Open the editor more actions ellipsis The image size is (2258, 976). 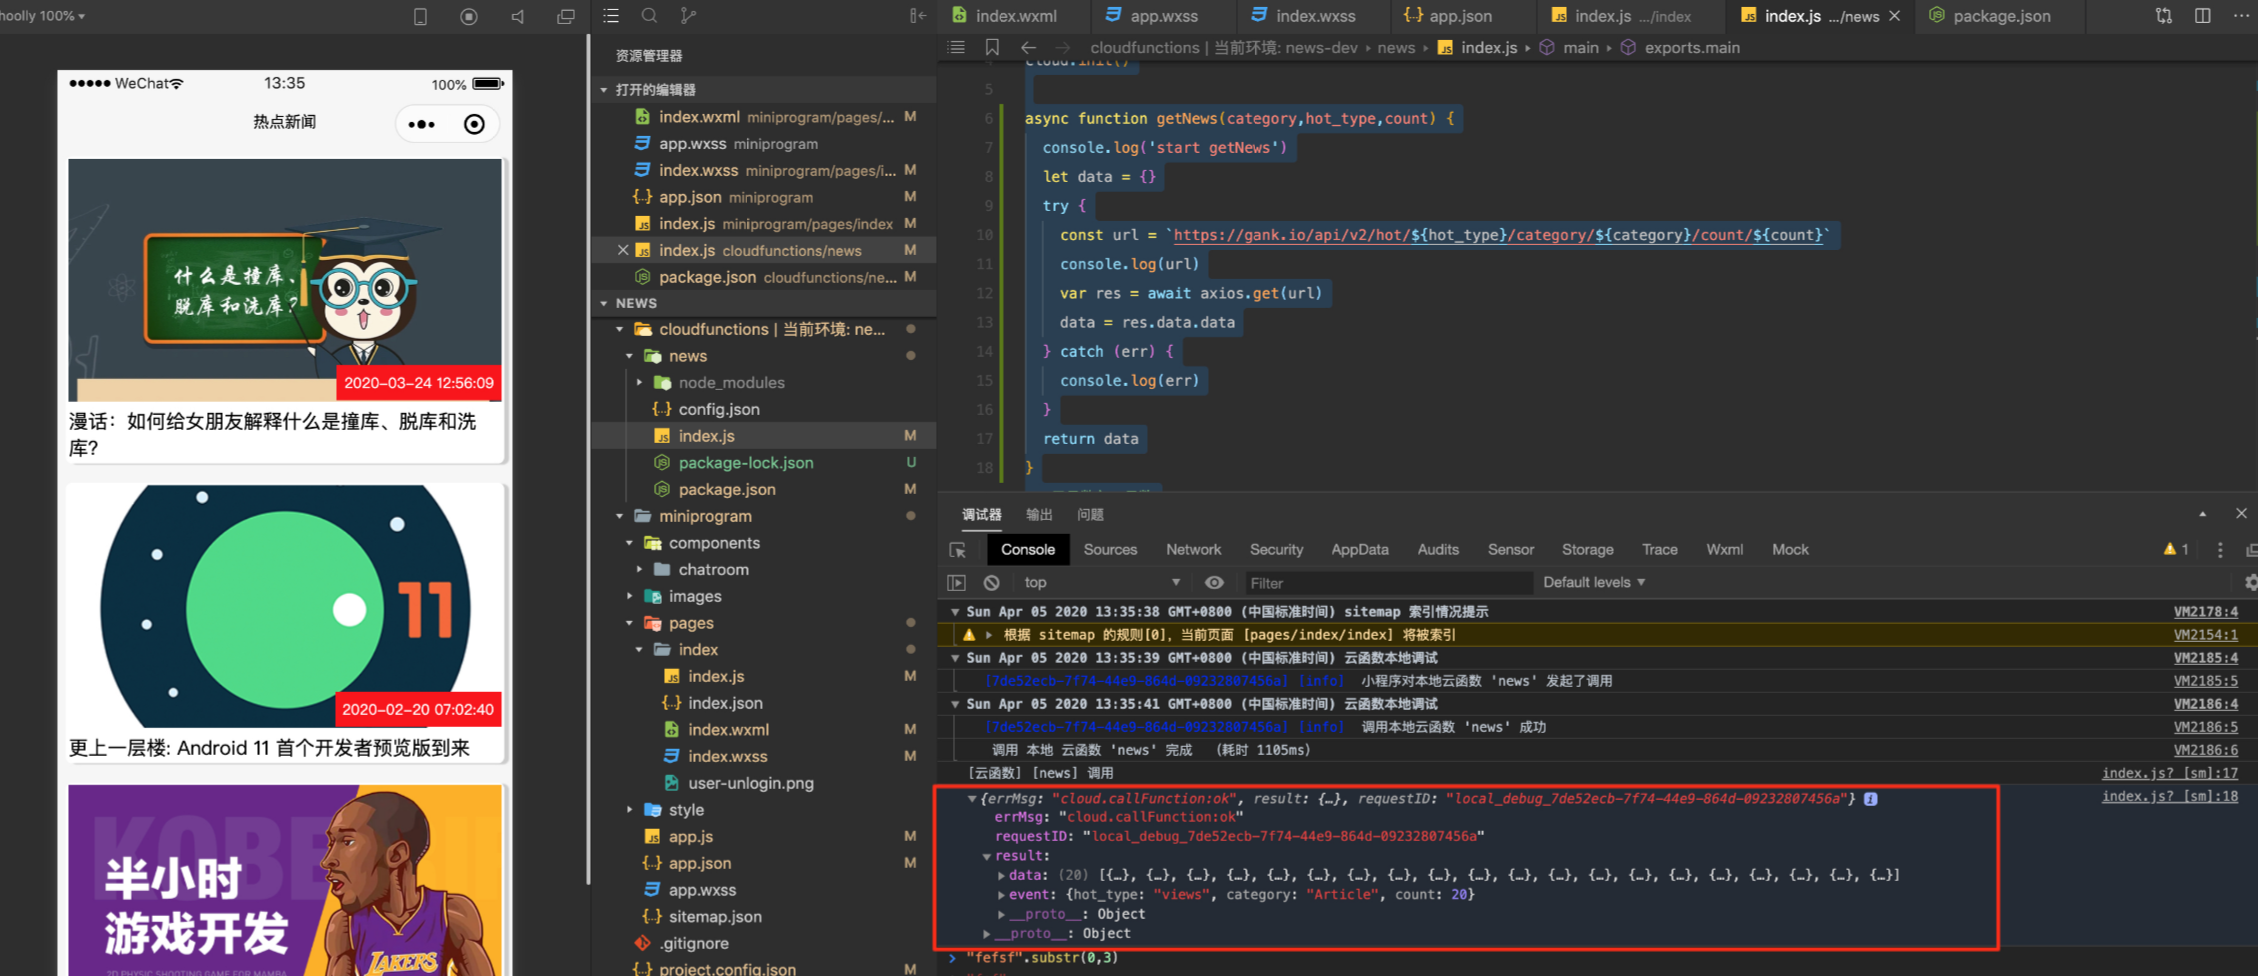2241,16
